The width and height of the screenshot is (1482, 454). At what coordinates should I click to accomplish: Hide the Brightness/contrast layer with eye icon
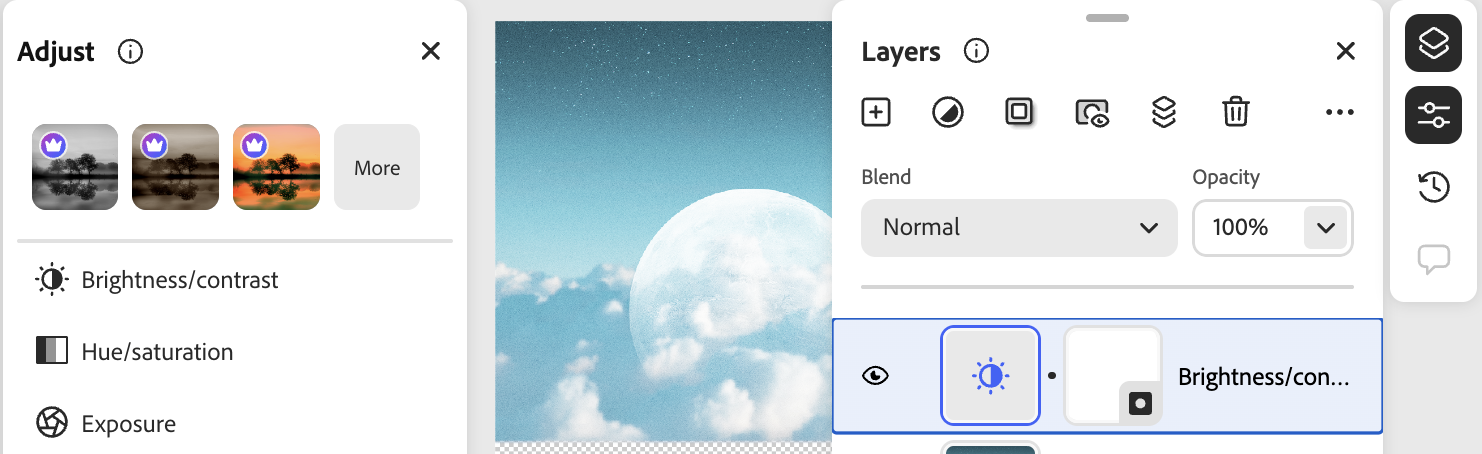(x=875, y=376)
